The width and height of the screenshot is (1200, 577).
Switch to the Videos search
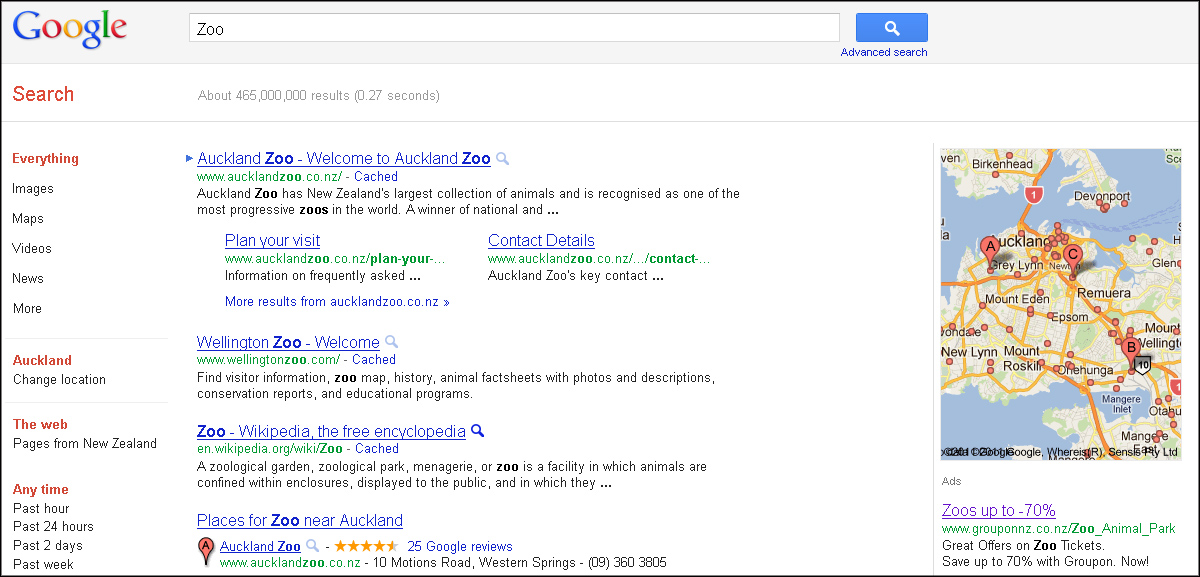[32, 249]
